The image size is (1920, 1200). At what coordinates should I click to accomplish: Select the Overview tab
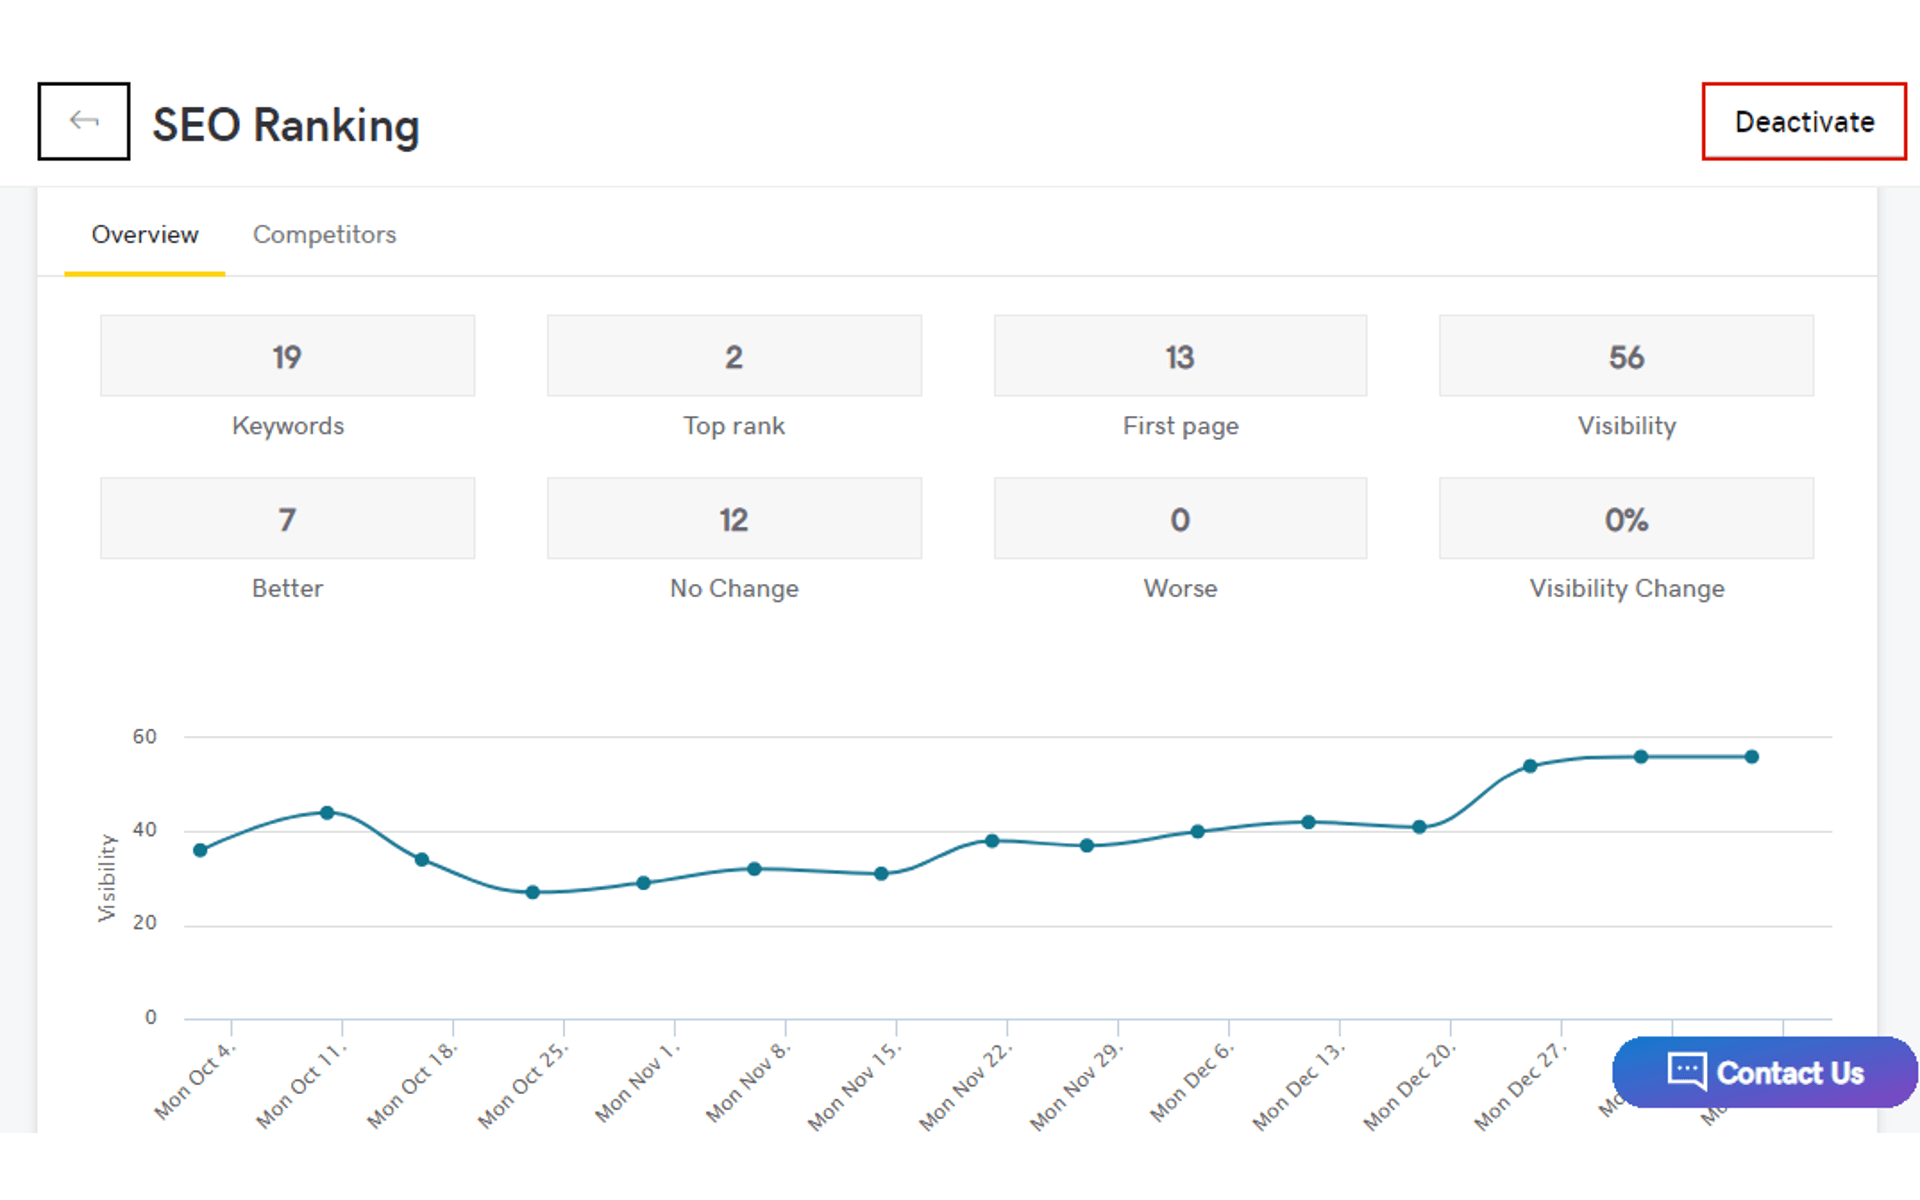point(142,234)
